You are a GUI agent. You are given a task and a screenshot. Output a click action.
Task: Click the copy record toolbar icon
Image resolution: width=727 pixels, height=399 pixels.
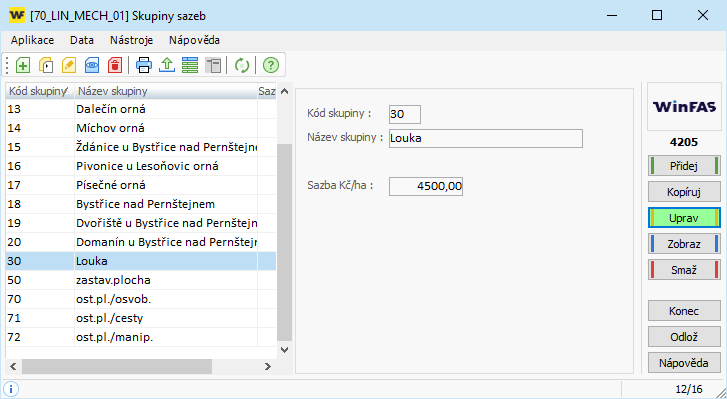(45, 65)
